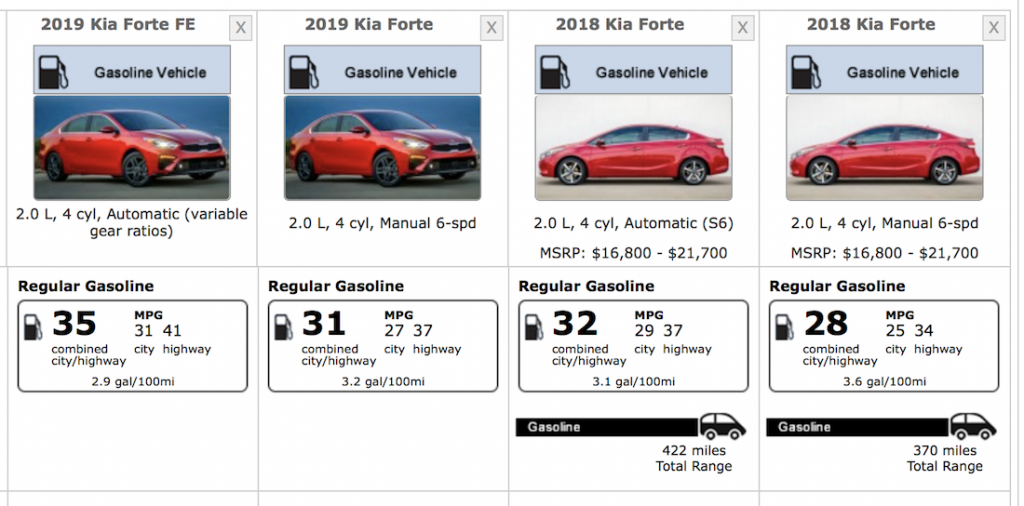This screenshot has height=506, width=1024.
Task: Click the 31 combined MPG label box
Action: pos(383,346)
